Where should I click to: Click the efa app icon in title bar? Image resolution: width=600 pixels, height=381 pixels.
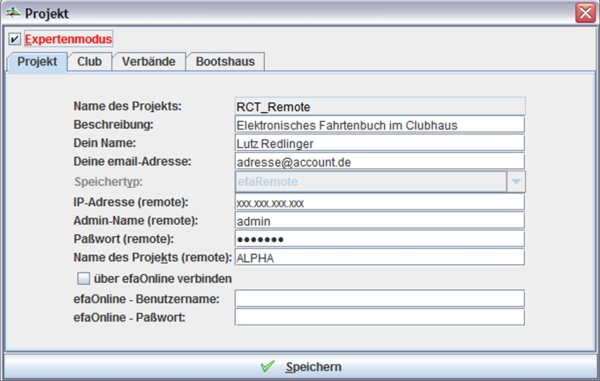[13, 12]
